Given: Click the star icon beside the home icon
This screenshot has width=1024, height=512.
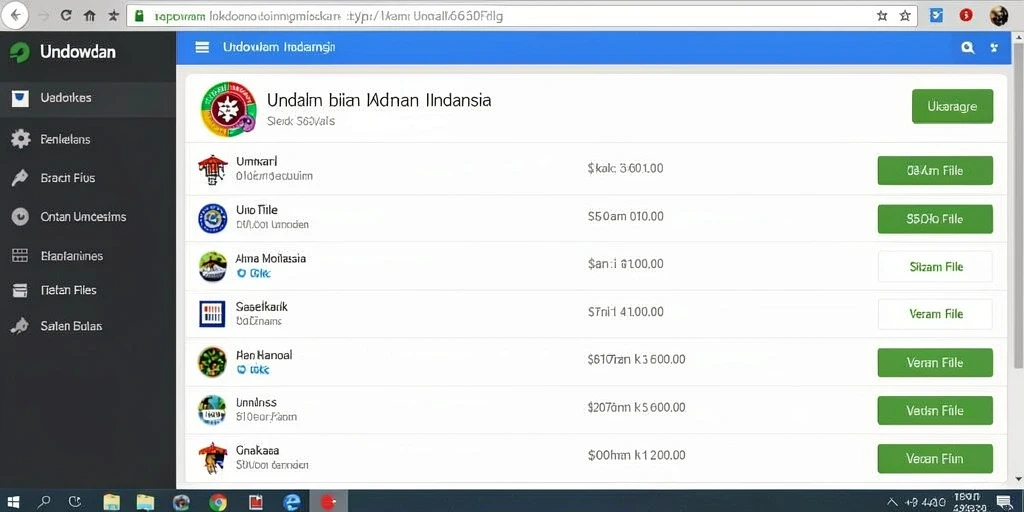Looking at the screenshot, I should tap(113, 16).
